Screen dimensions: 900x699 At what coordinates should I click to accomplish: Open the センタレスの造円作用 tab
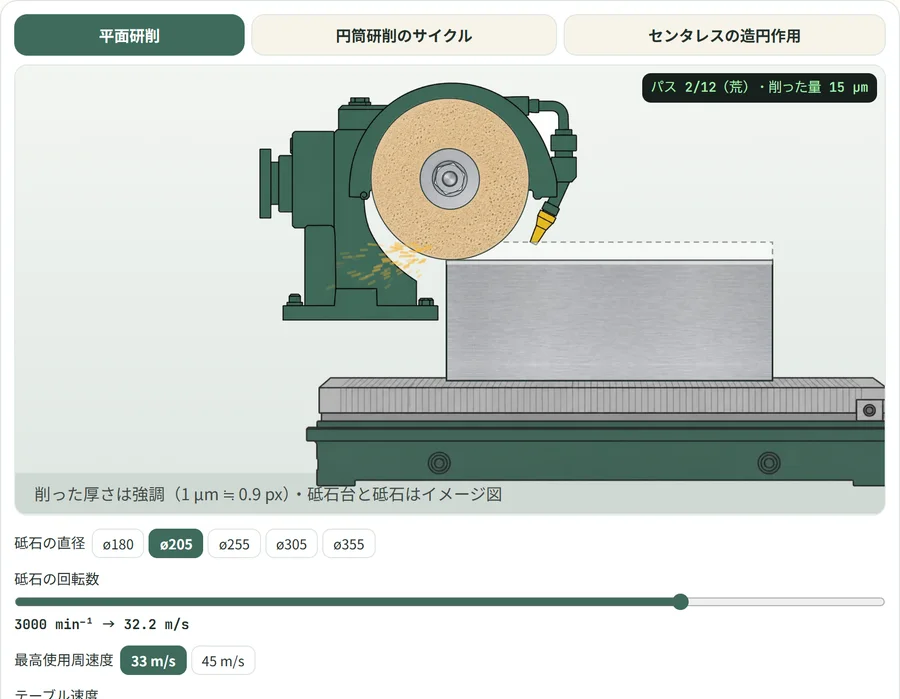pyautogui.click(x=724, y=36)
